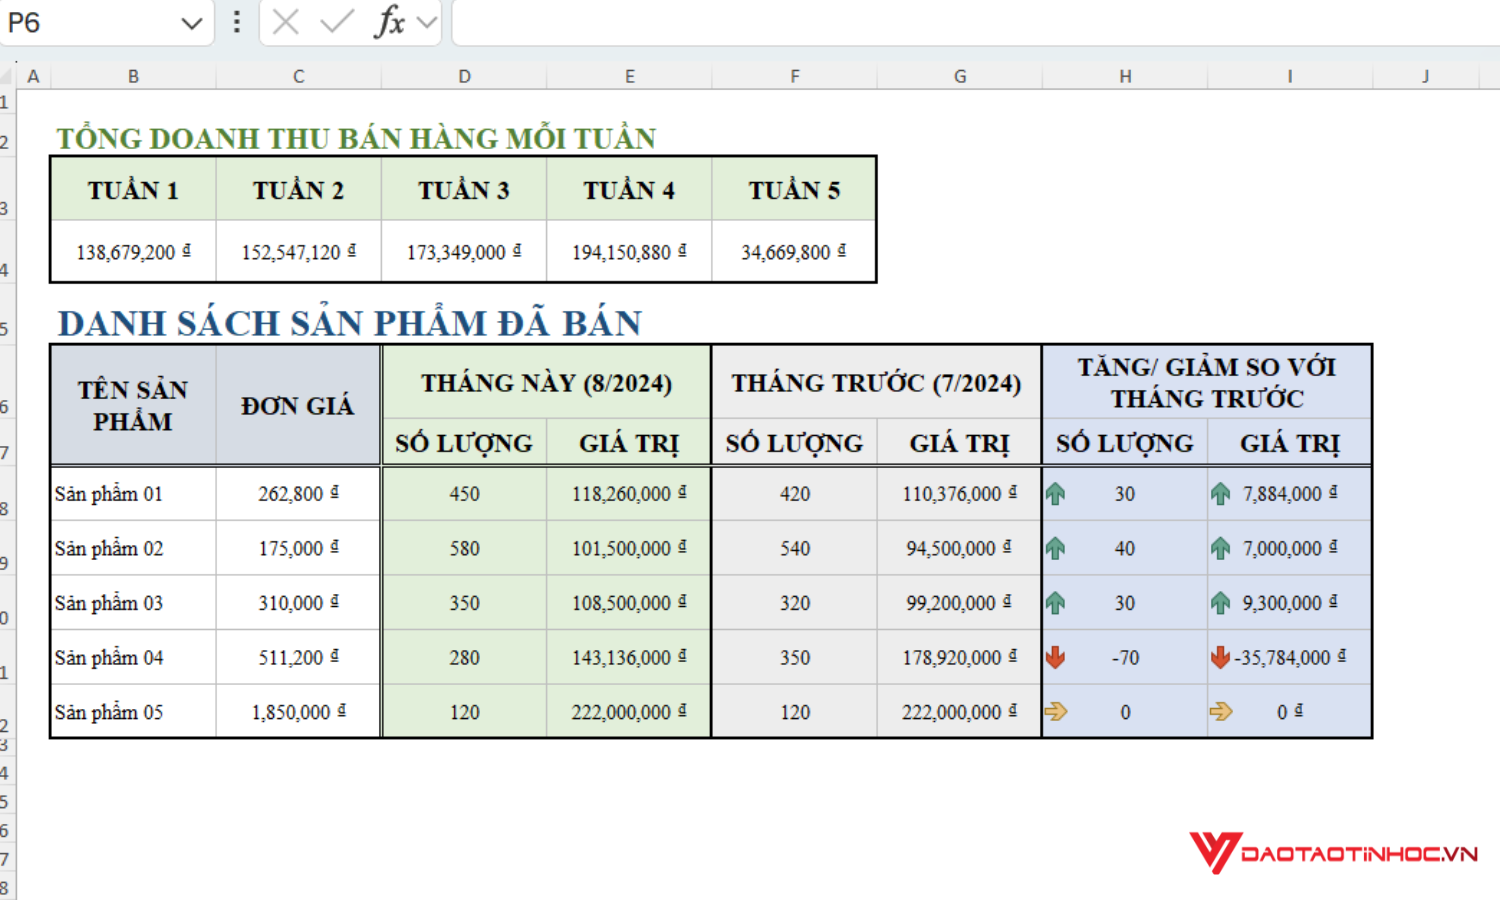Select column I header
The image size is (1500, 900).
1290,76
